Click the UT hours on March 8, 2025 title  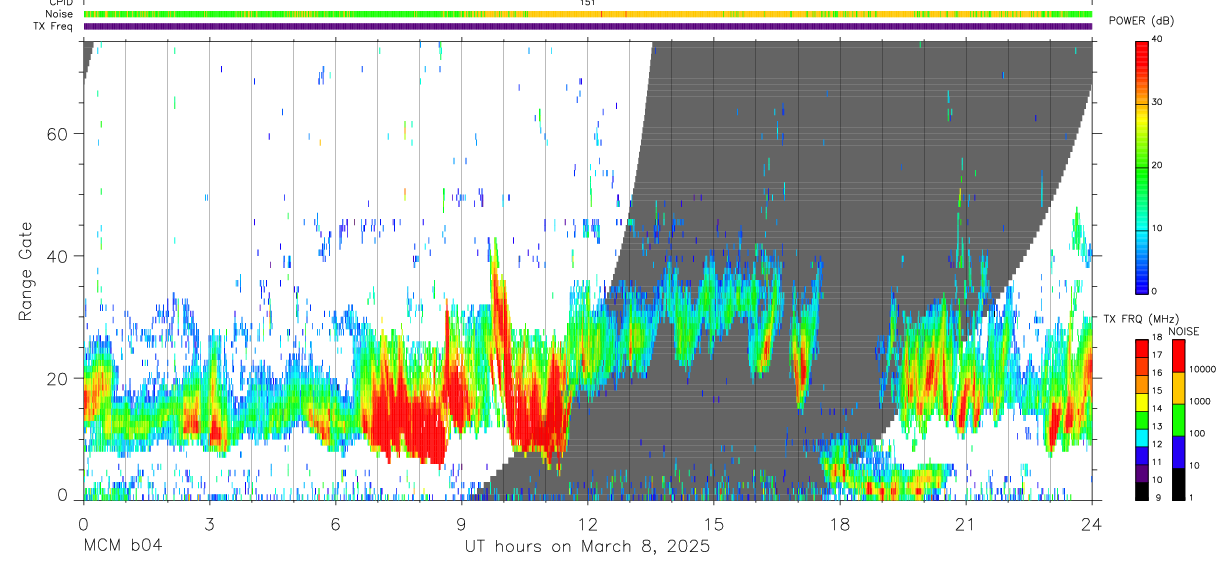(587, 547)
